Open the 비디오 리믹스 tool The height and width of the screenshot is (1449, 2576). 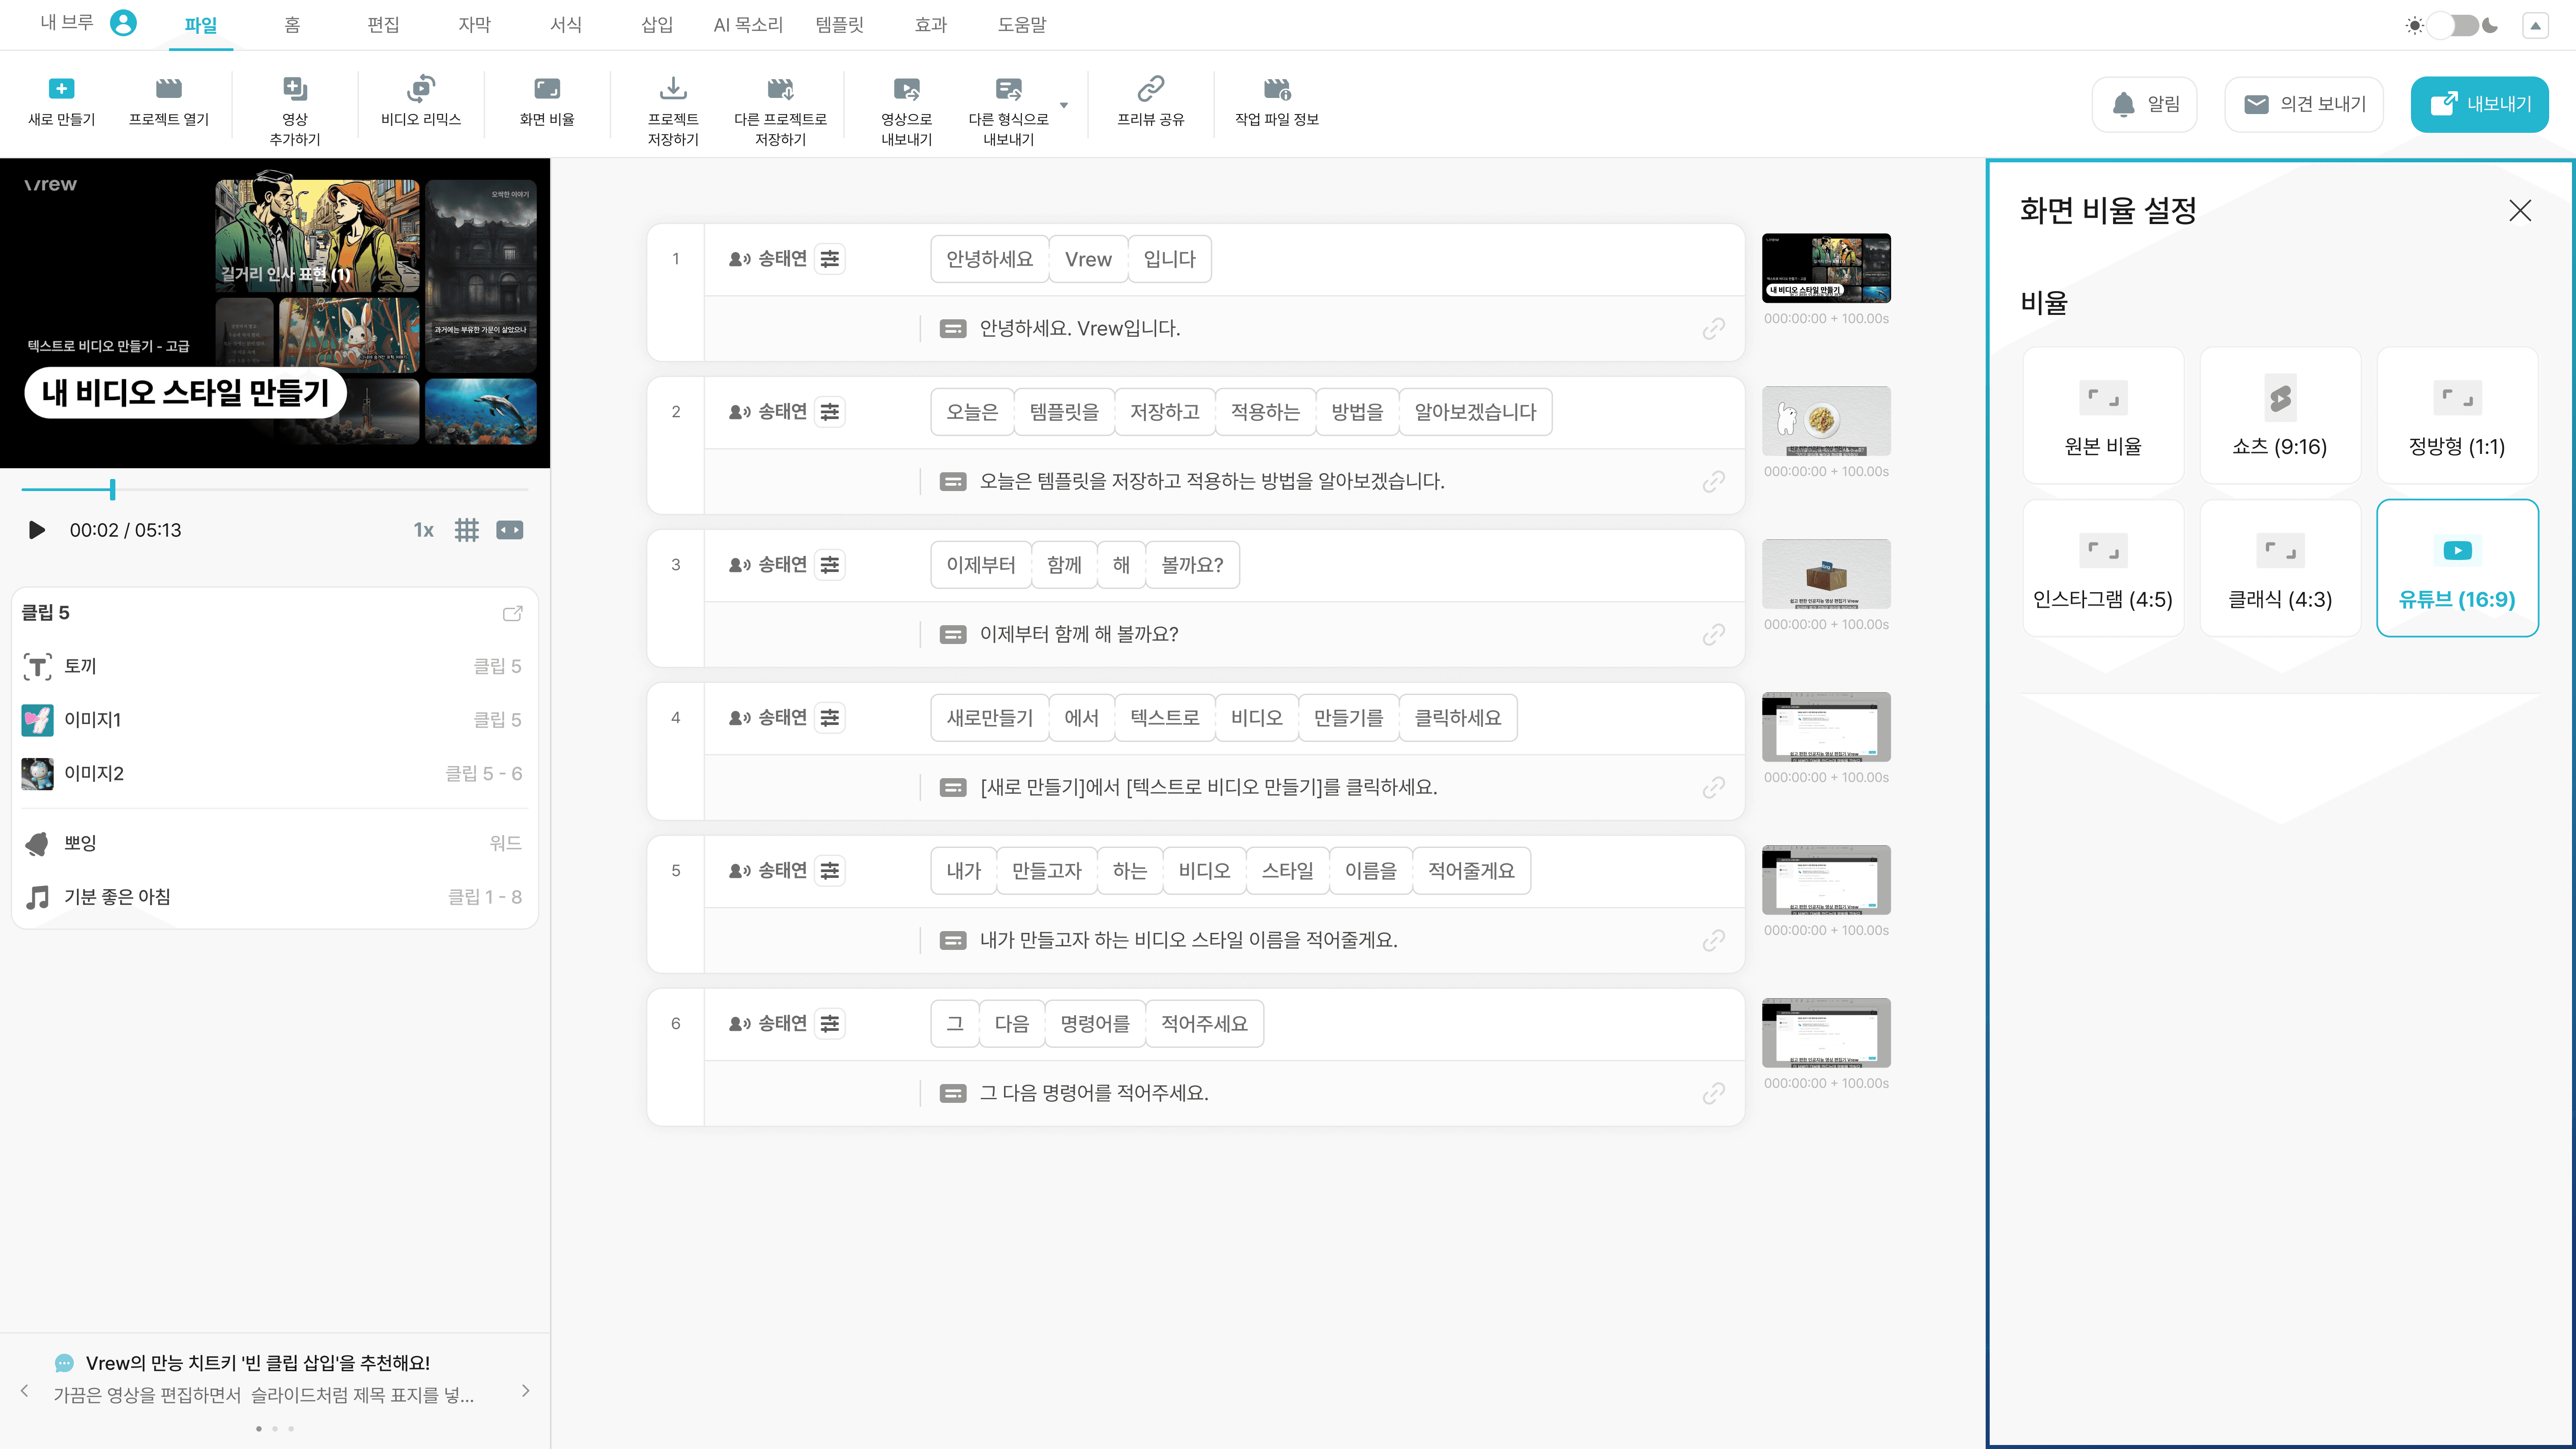coord(421,89)
